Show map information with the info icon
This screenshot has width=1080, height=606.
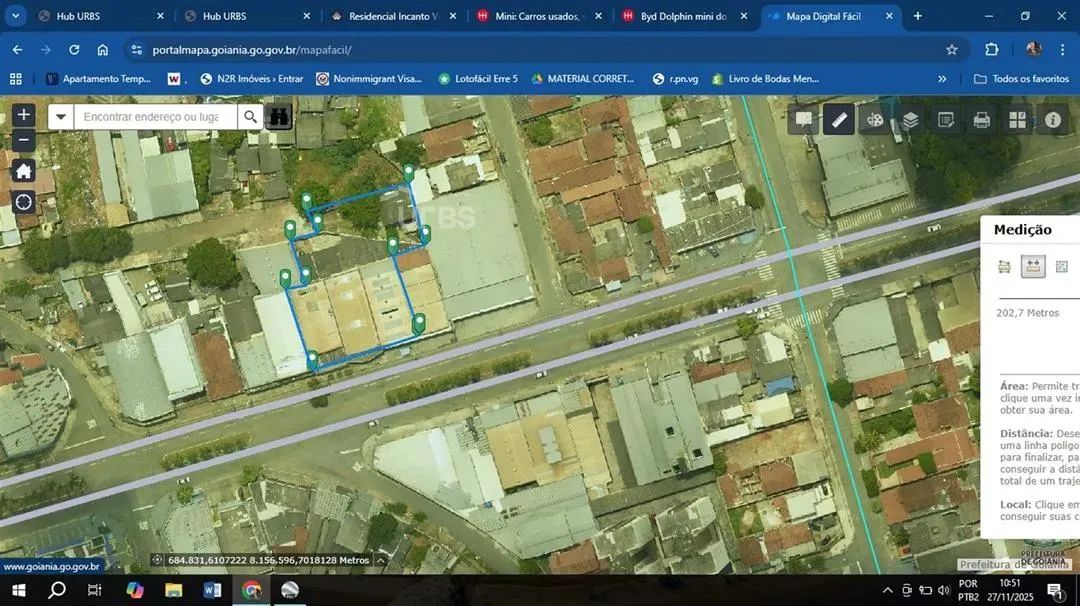click(1053, 120)
